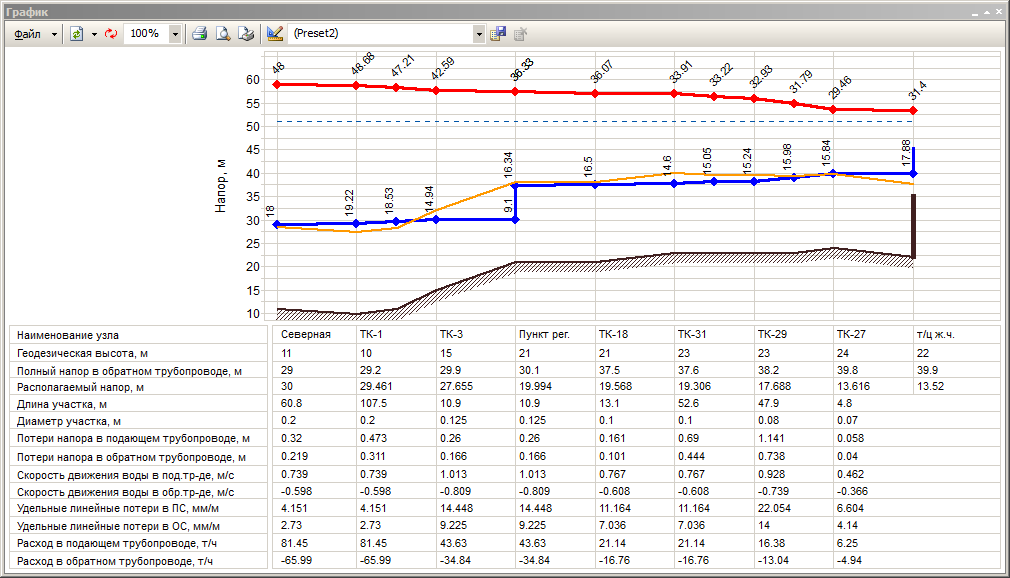The image size is (1010, 578).
Task: Click the red circular arrows redraw icon
Action: click(x=111, y=33)
